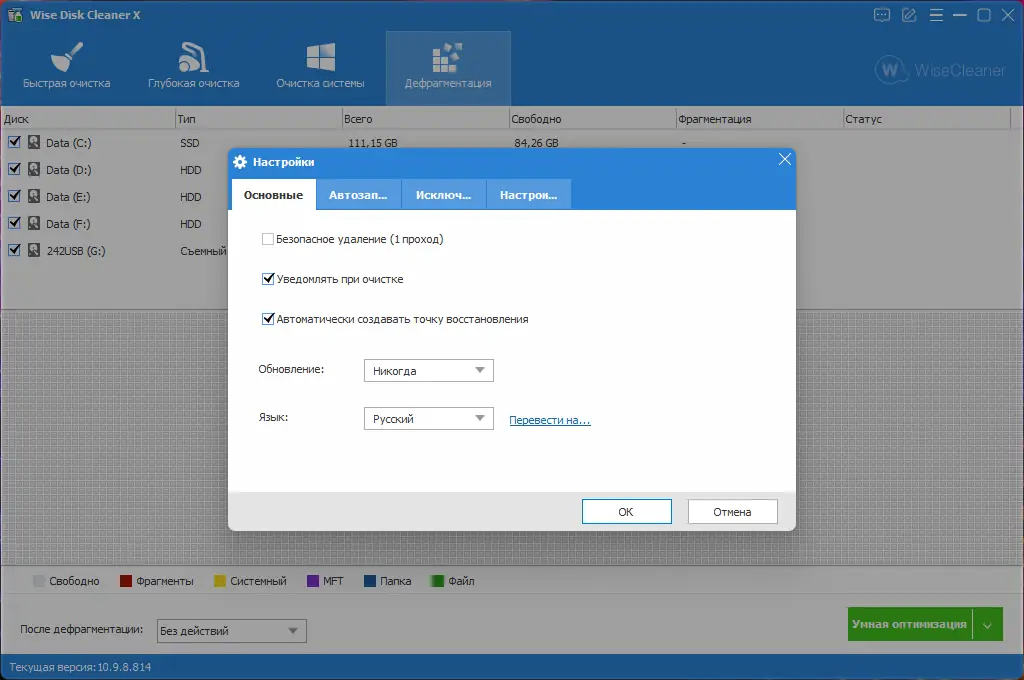The height and width of the screenshot is (680, 1024).
Task: Click the blue Папка legend swatch
Action: coord(370,581)
